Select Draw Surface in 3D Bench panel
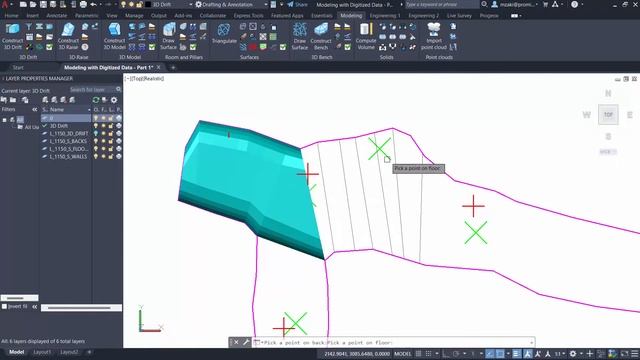Screen dimensions: 640x360 (x=300, y=36)
